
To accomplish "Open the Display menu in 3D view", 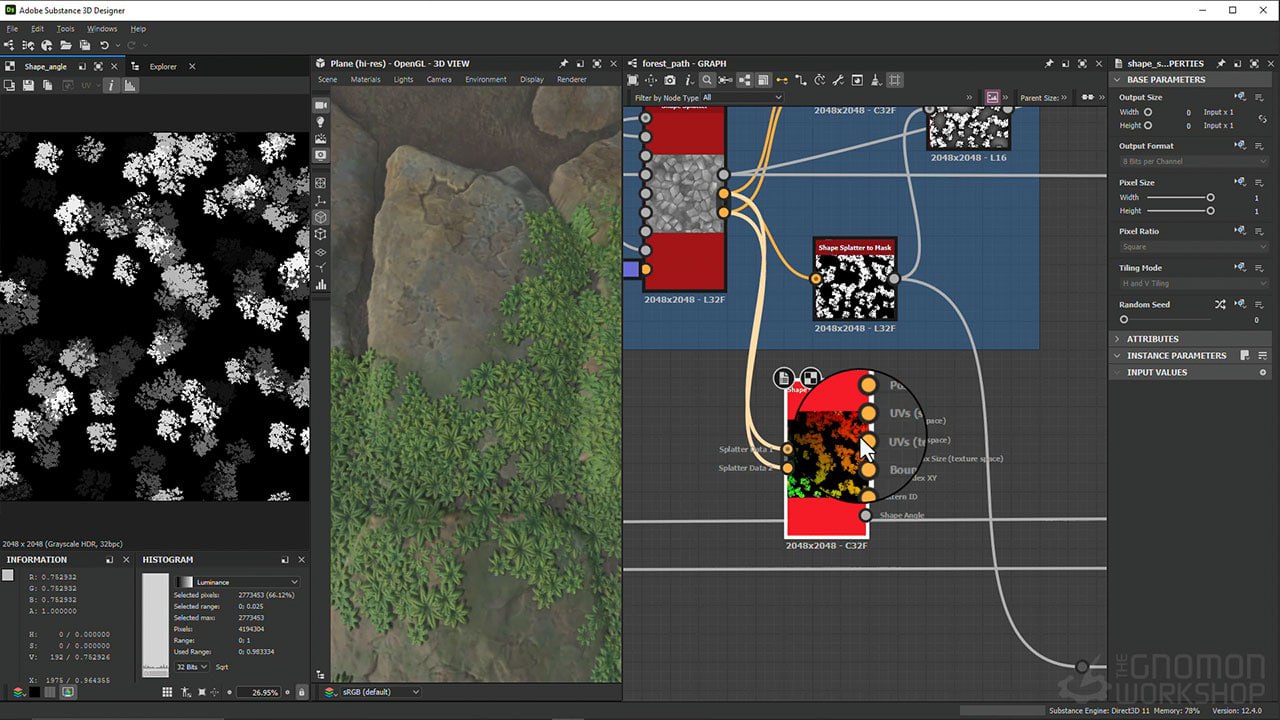I will tap(532, 79).
